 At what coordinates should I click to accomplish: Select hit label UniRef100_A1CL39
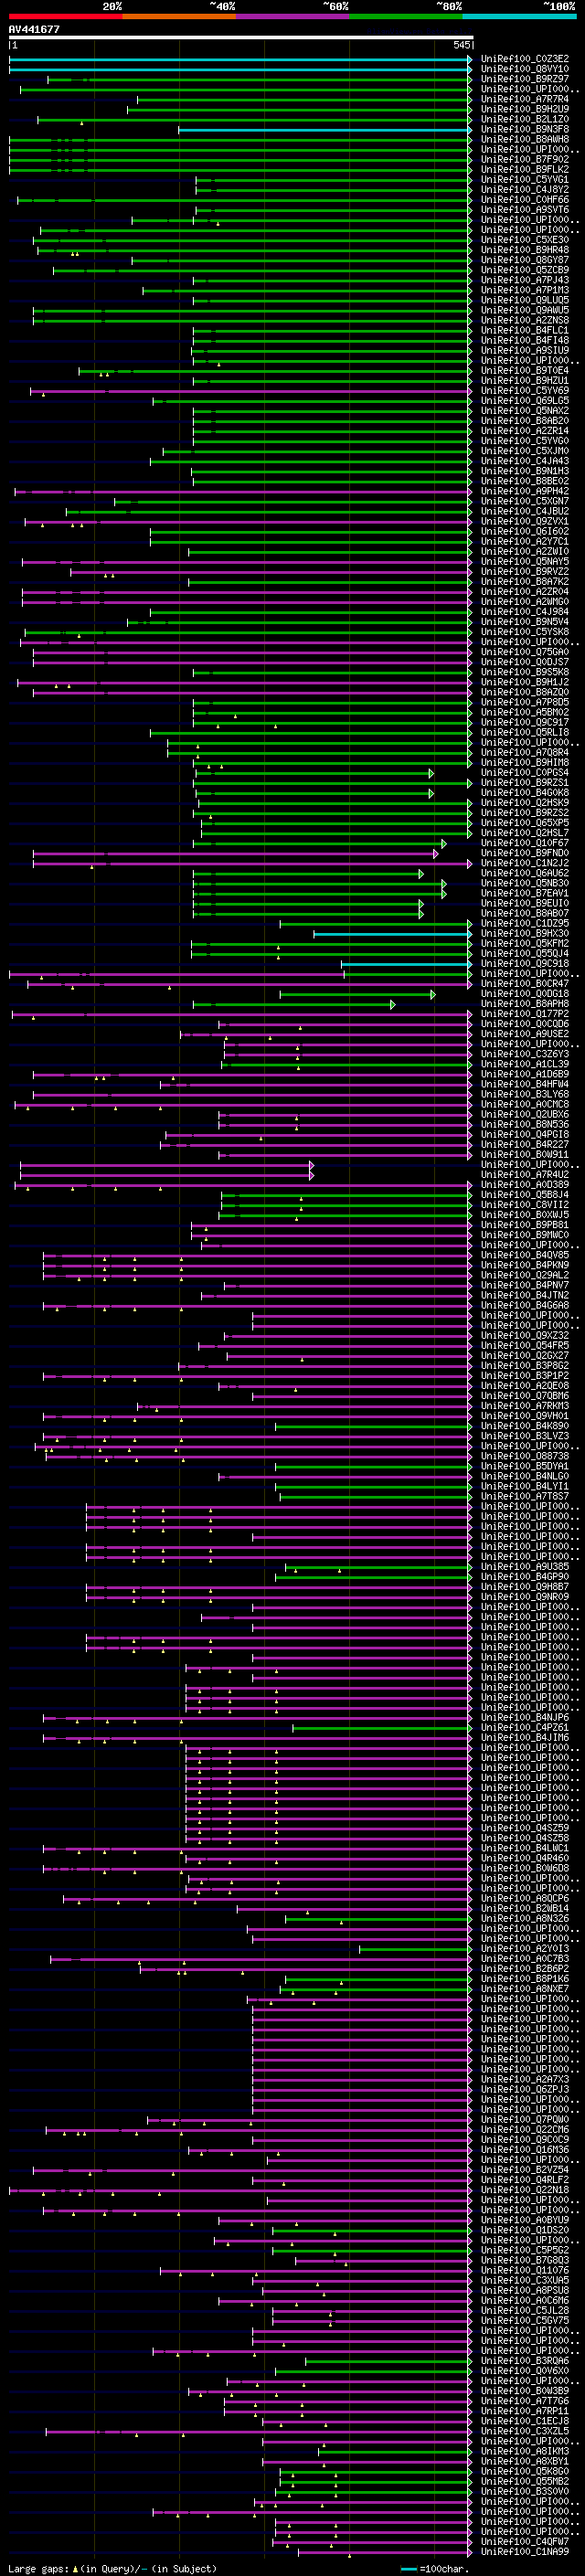[525, 1063]
